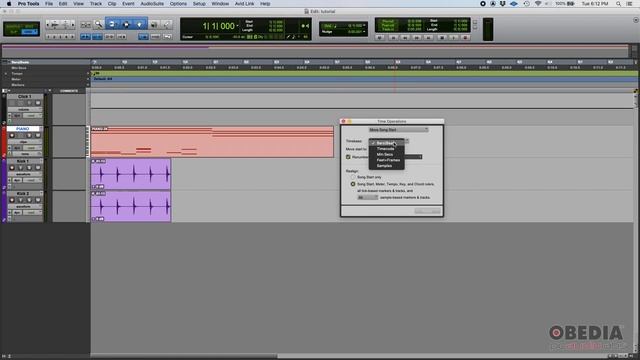The width and height of the screenshot is (640, 360).
Task: Click Go to End transport button
Action: [429, 38]
